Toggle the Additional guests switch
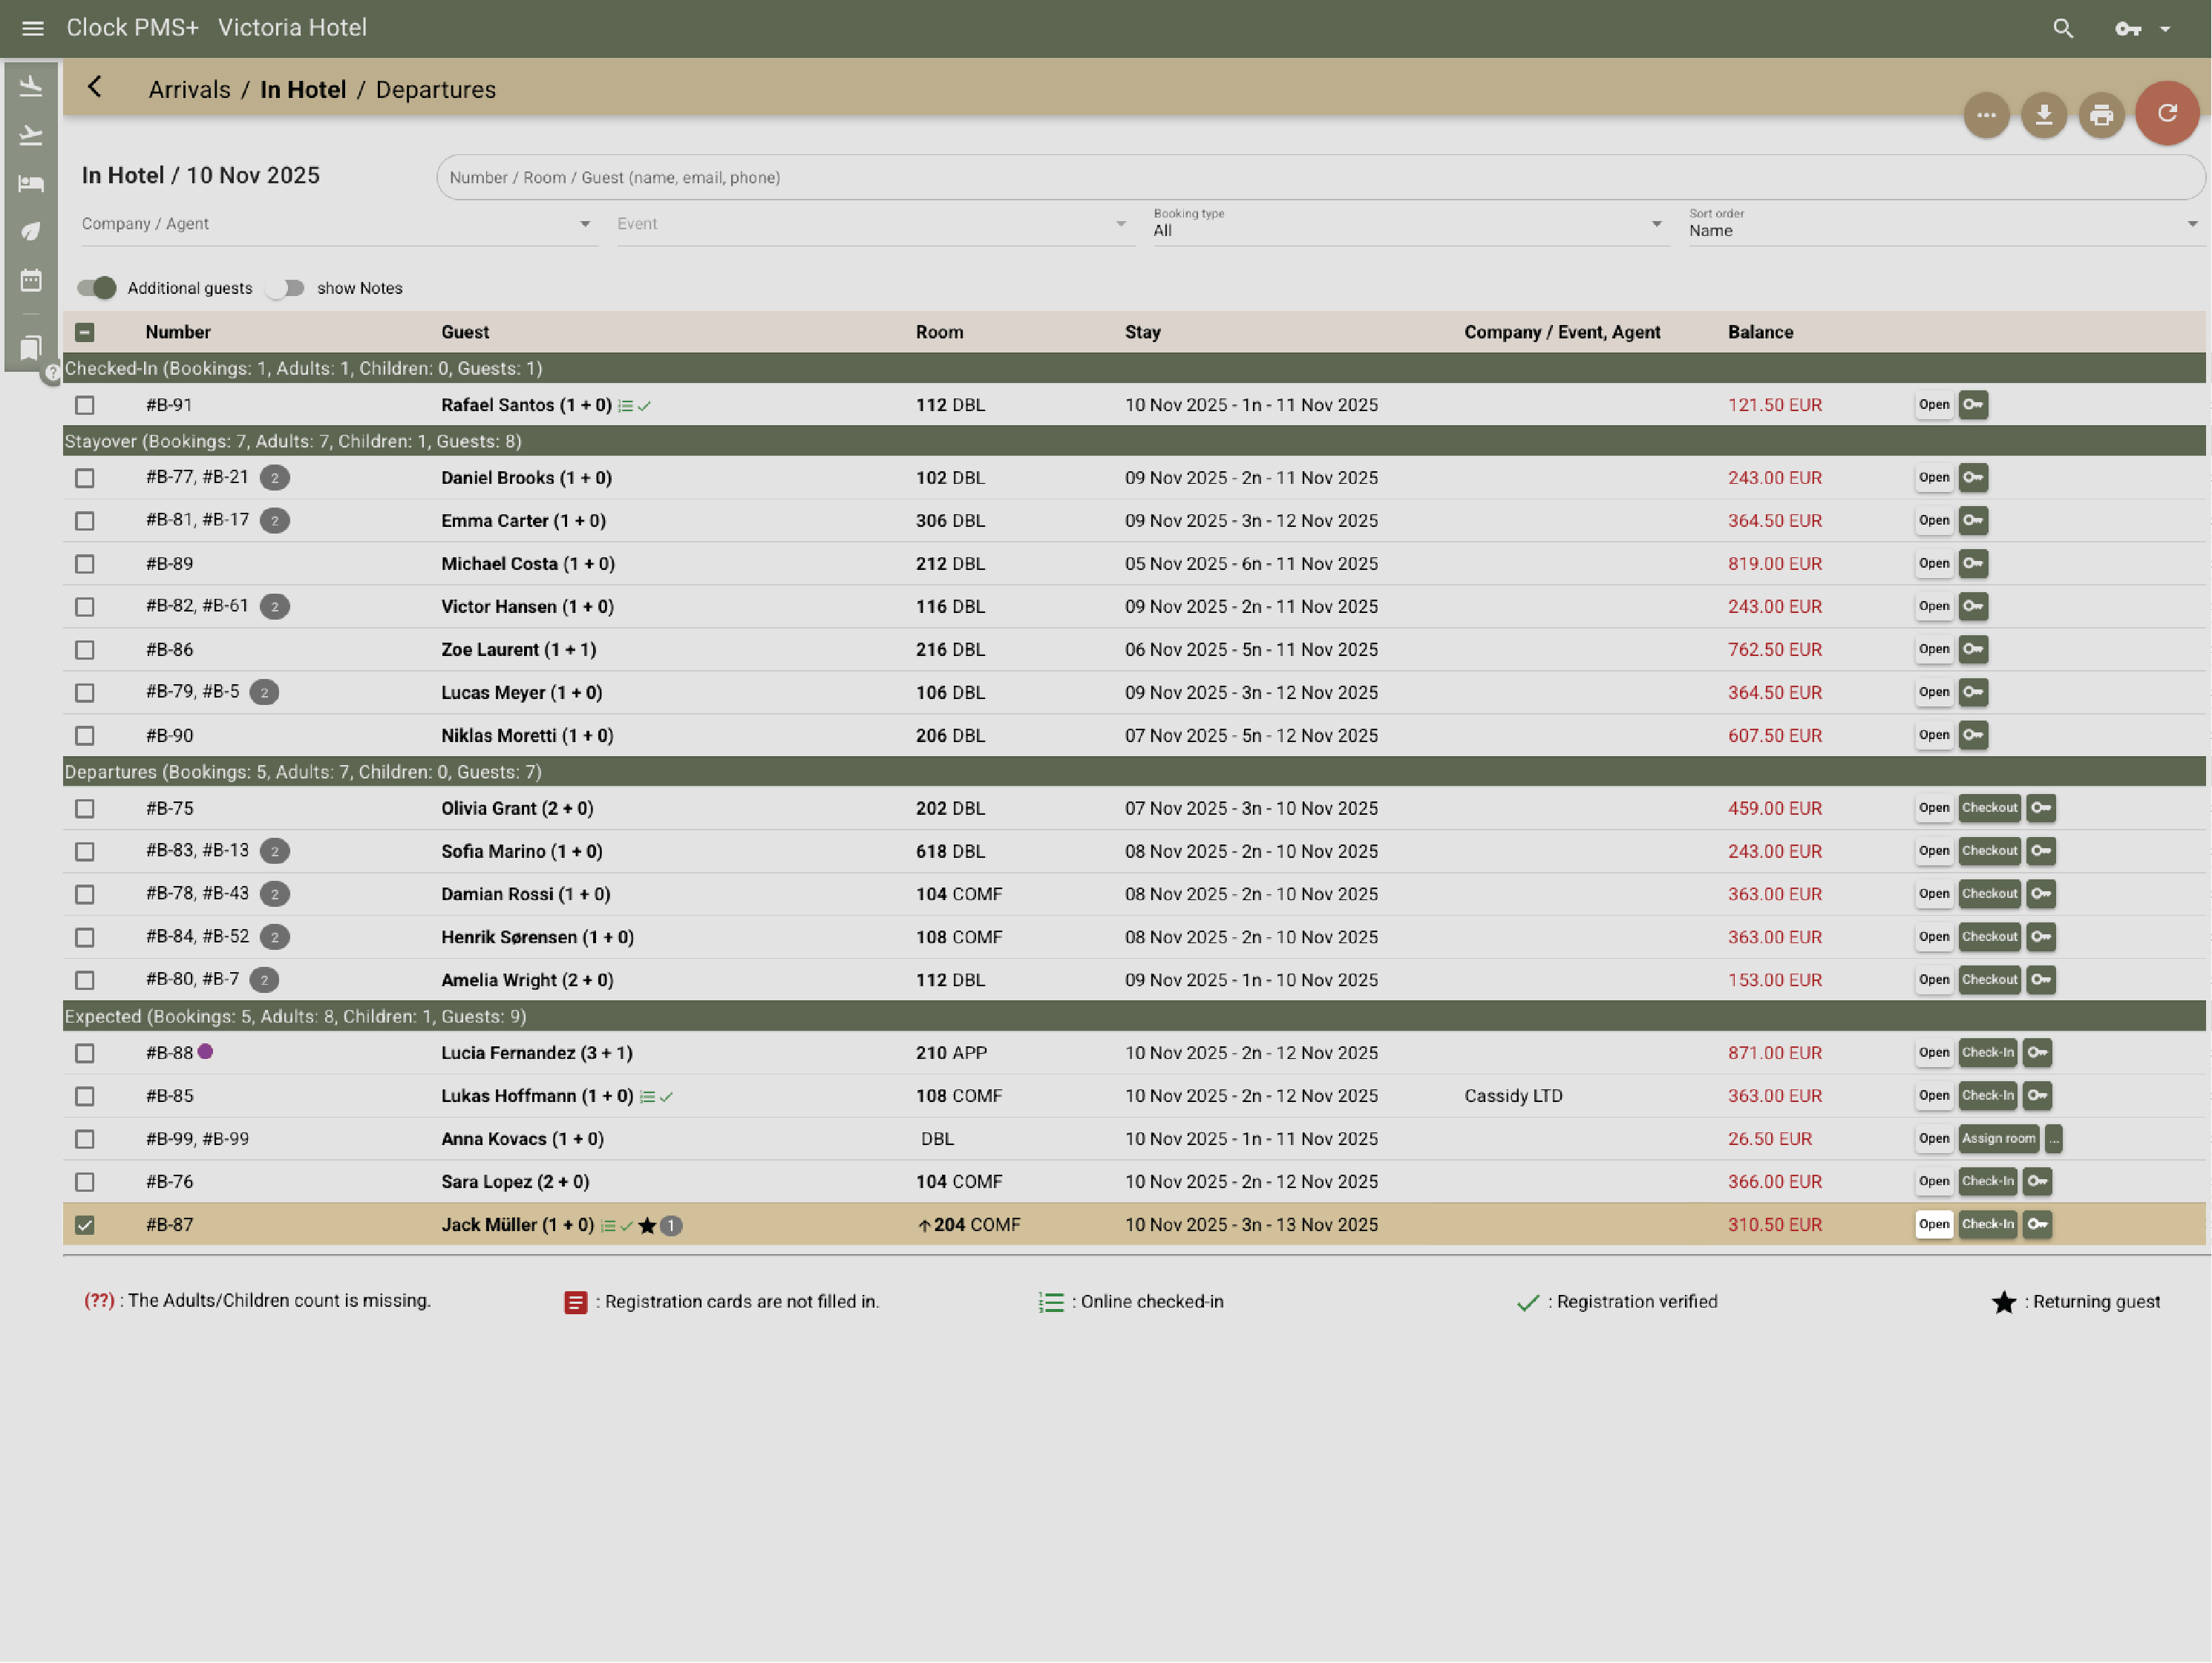This screenshot has width=2212, height=1663. coord(97,288)
